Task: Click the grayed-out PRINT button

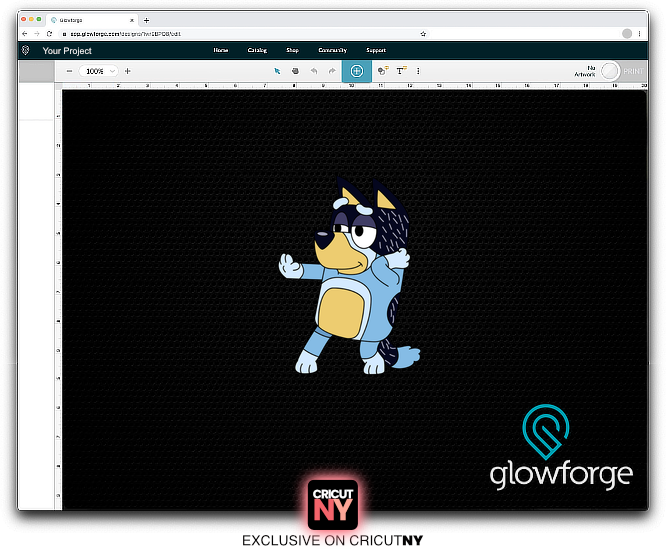Action: pyautogui.click(x=633, y=71)
